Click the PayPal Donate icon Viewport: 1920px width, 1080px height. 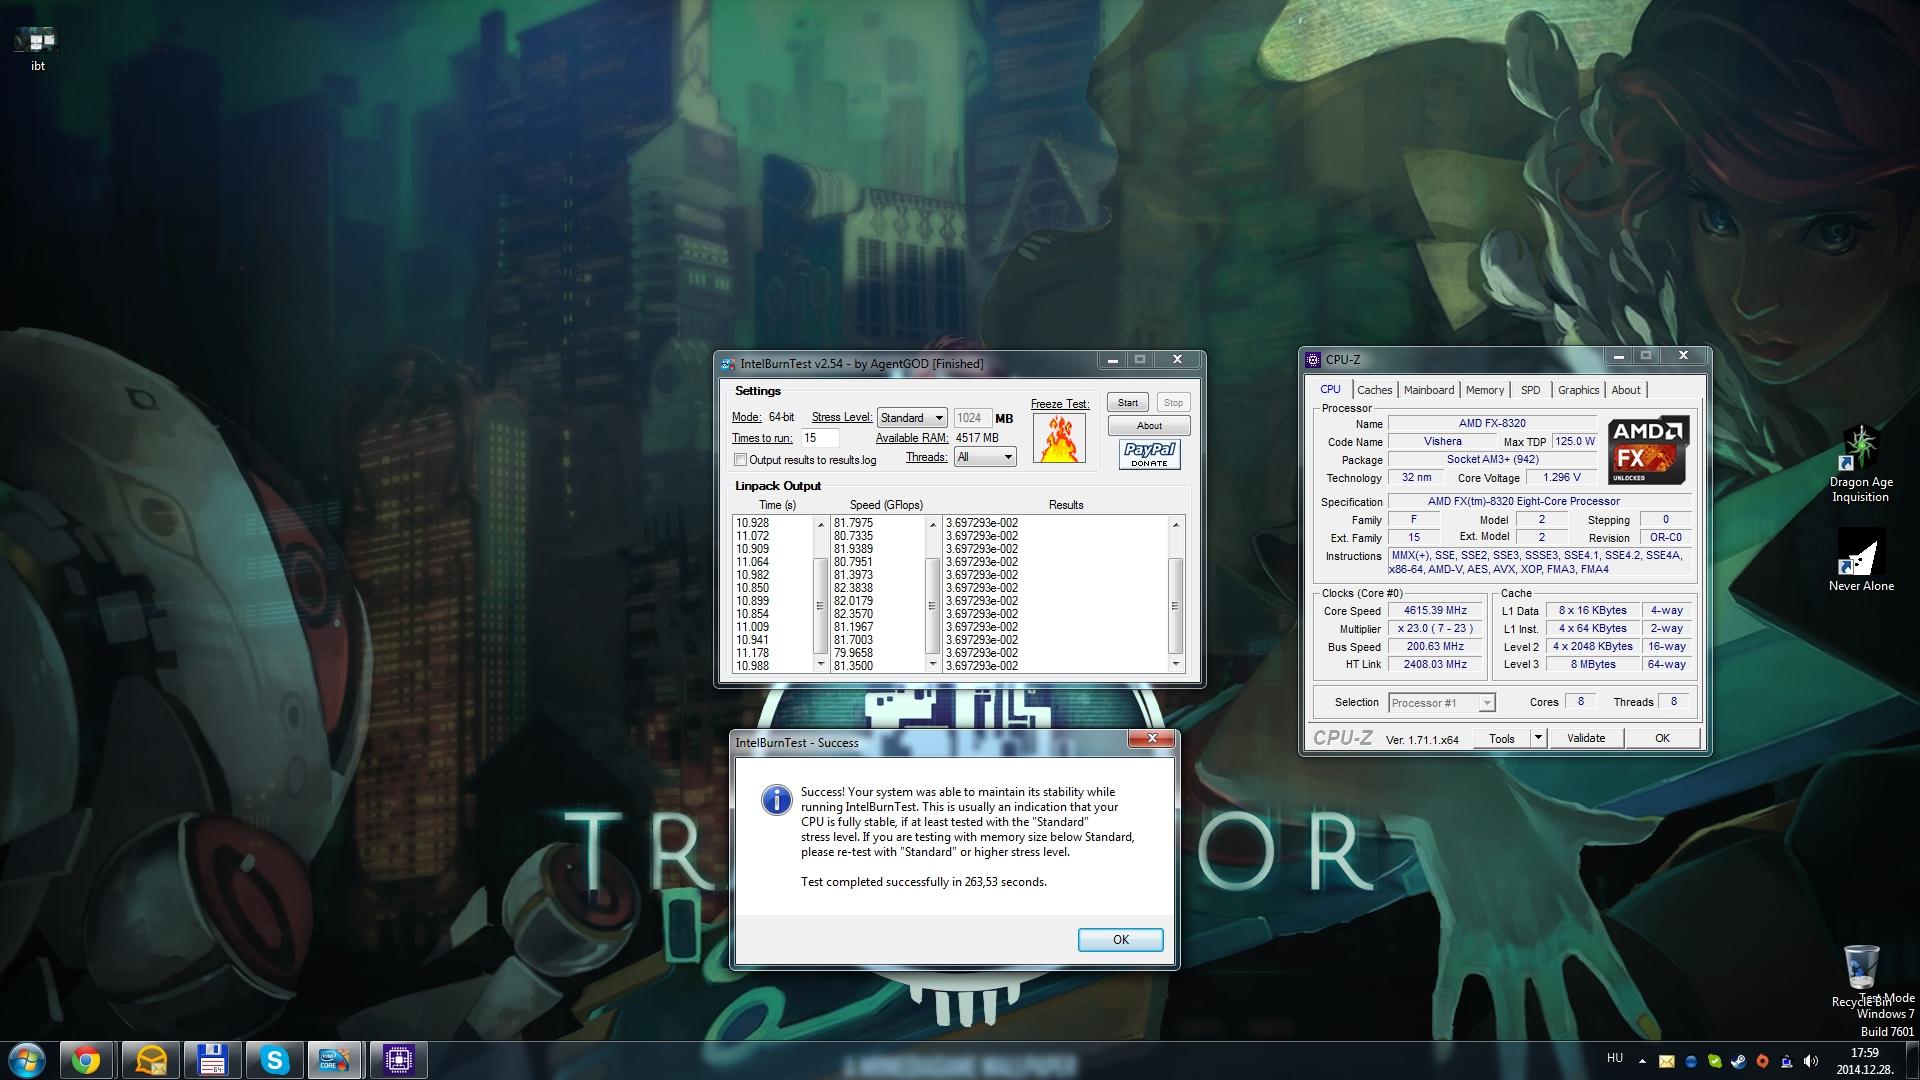pos(1149,454)
